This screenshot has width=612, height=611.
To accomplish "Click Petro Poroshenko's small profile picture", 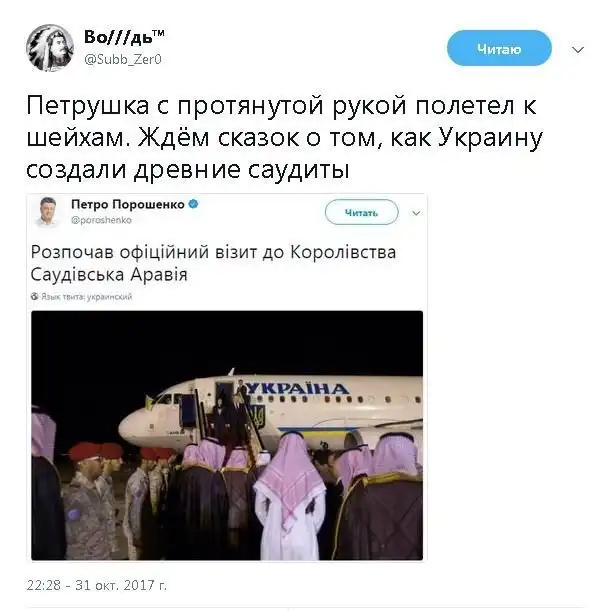I will pos(48,212).
